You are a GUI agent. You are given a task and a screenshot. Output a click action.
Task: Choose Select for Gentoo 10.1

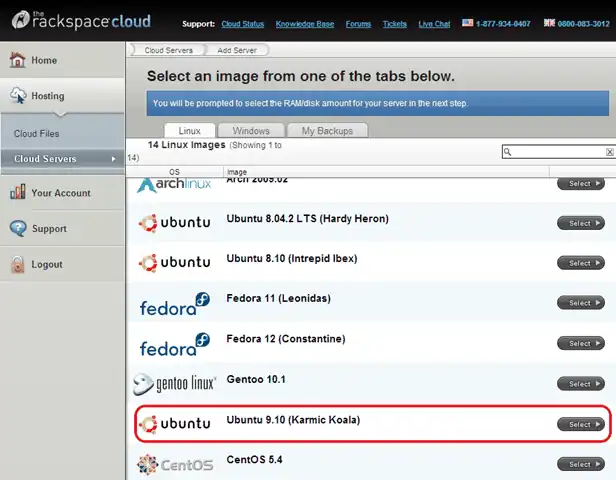580,384
